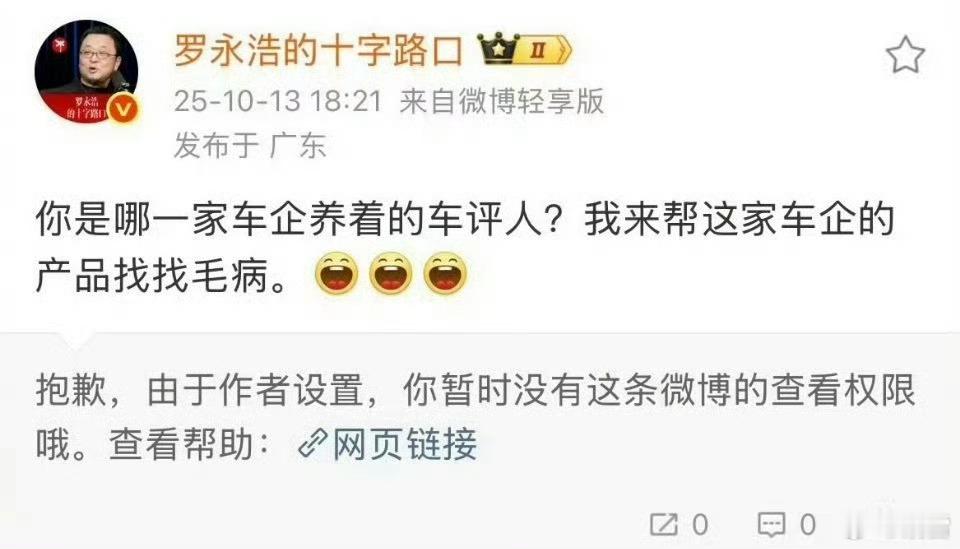Click the comment count 0
This screenshot has width=960, height=549.
(x=808, y=525)
